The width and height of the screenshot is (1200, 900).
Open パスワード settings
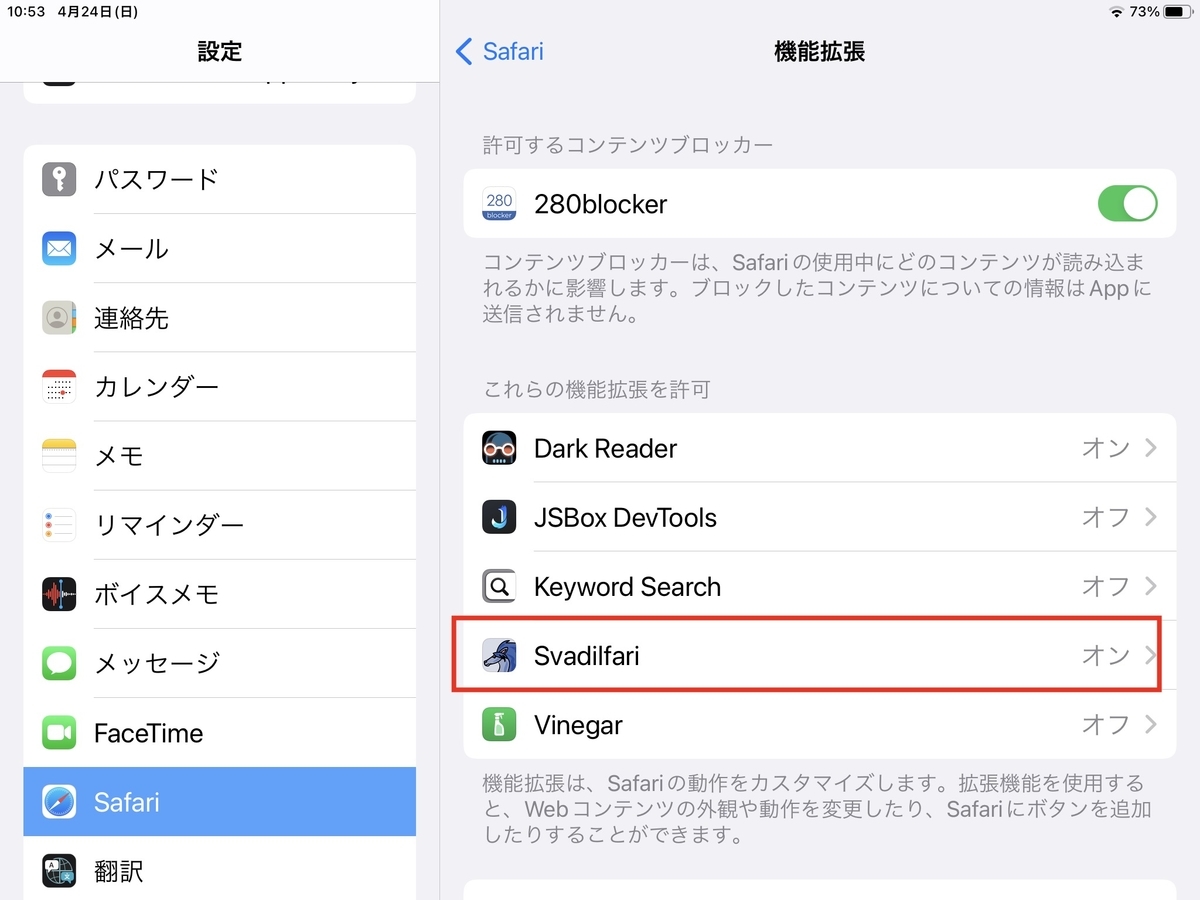(220, 179)
